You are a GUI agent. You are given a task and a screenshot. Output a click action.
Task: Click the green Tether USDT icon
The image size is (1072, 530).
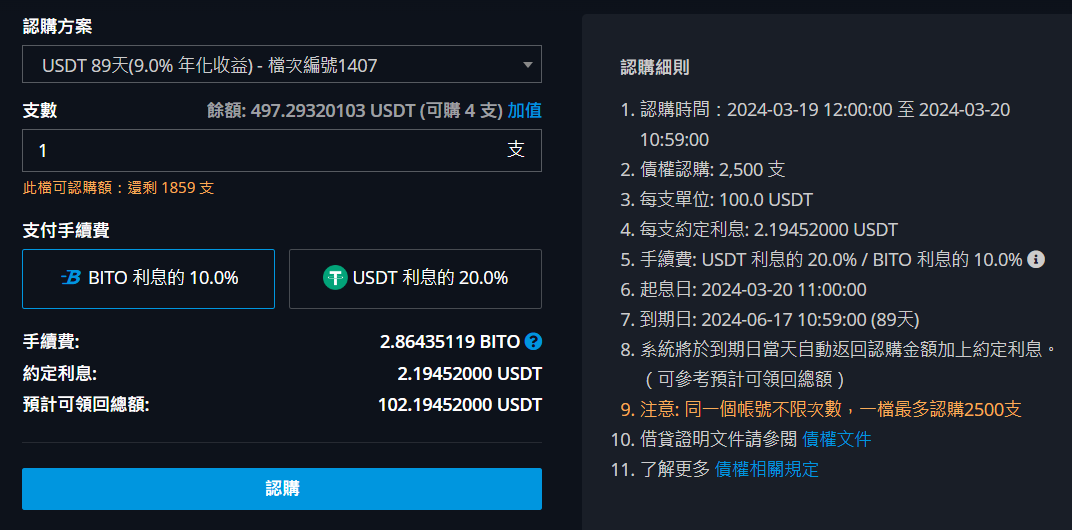pos(335,278)
